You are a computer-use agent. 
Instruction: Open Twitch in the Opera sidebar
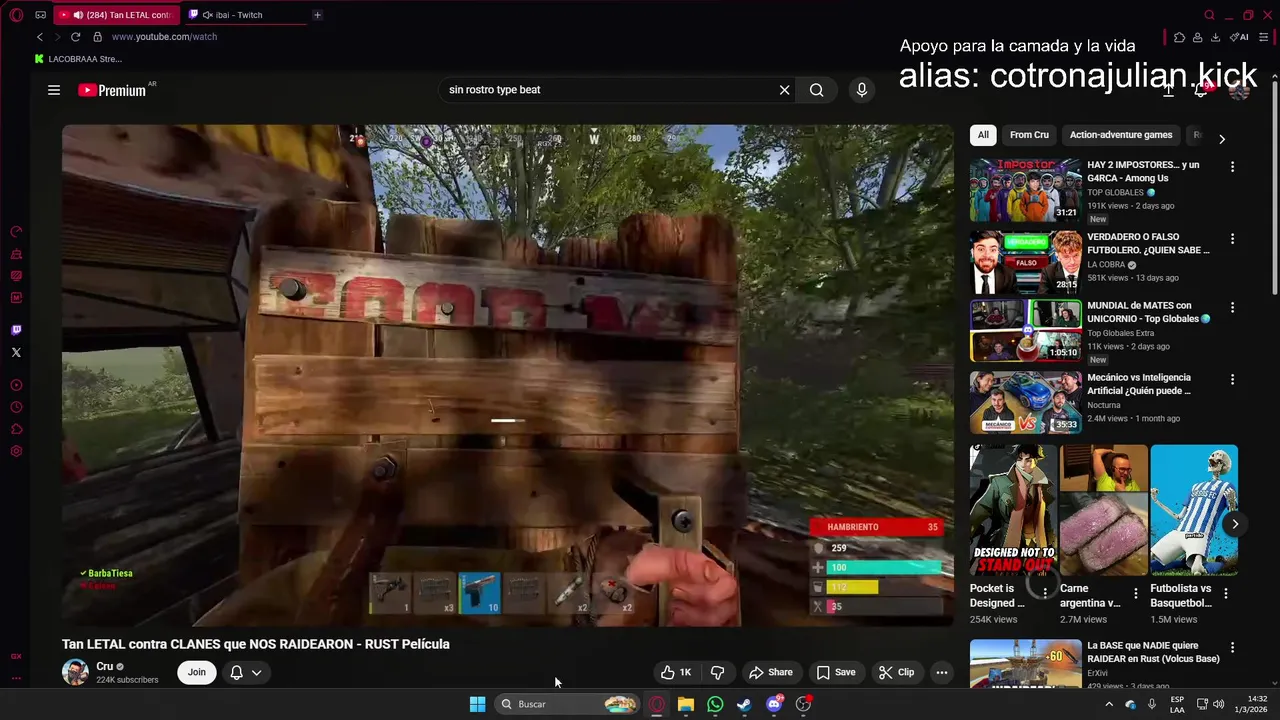(x=16, y=330)
